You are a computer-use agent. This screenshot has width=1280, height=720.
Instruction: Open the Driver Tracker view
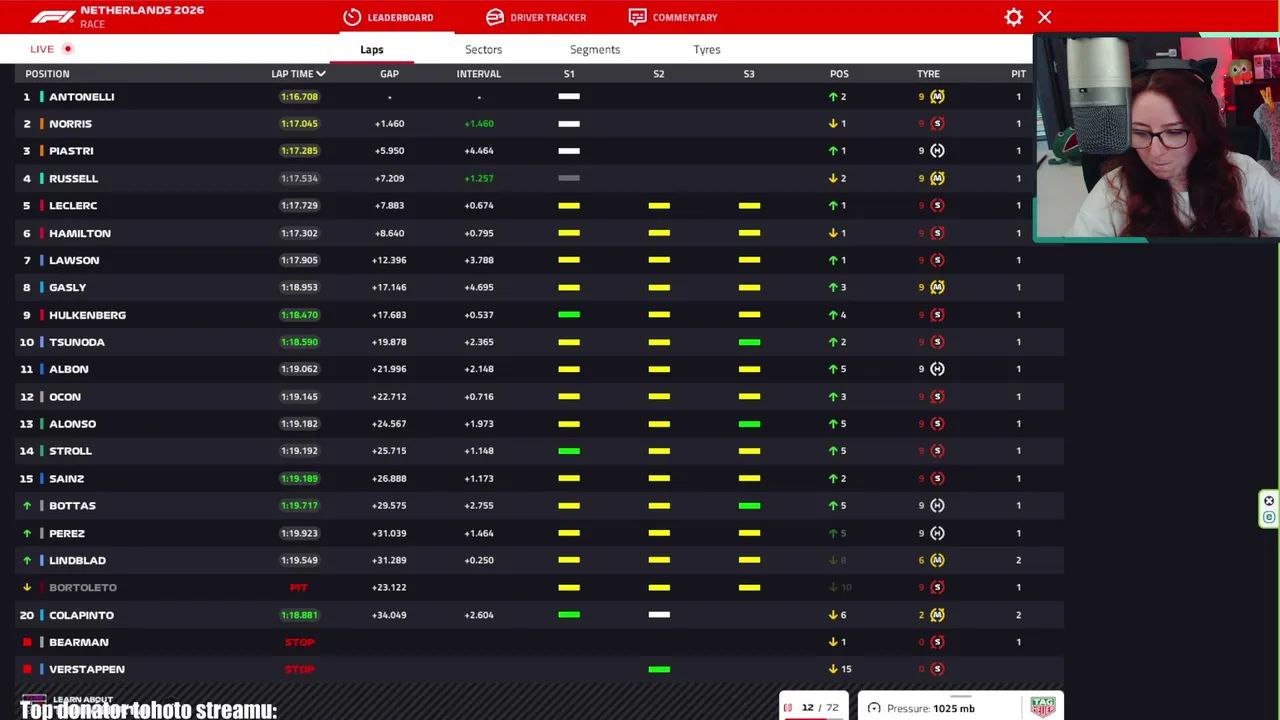click(x=536, y=17)
